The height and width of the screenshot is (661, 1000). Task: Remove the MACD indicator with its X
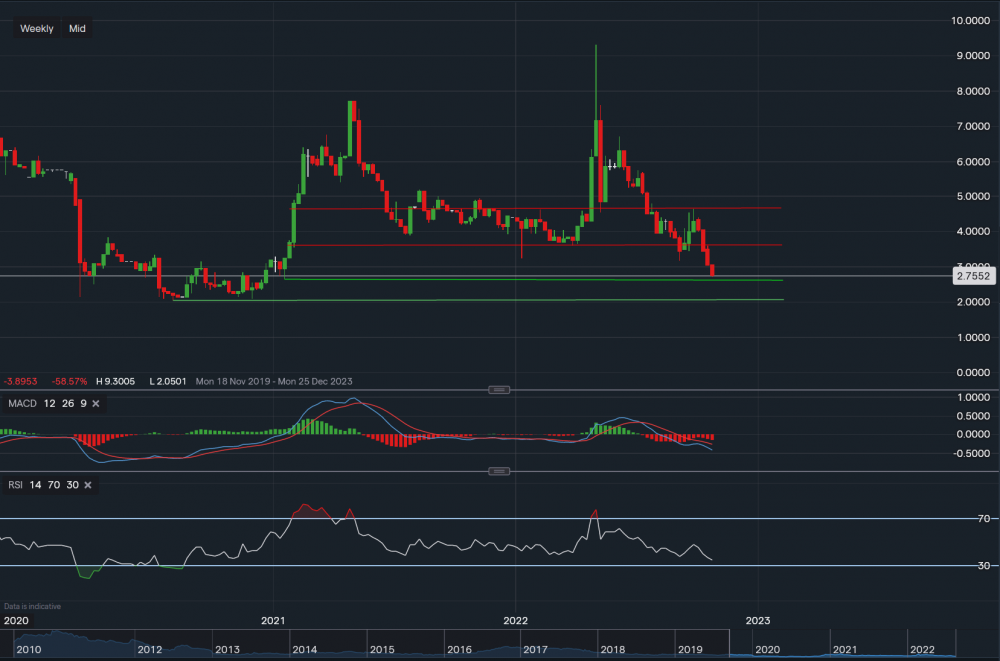tap(98, 403)
